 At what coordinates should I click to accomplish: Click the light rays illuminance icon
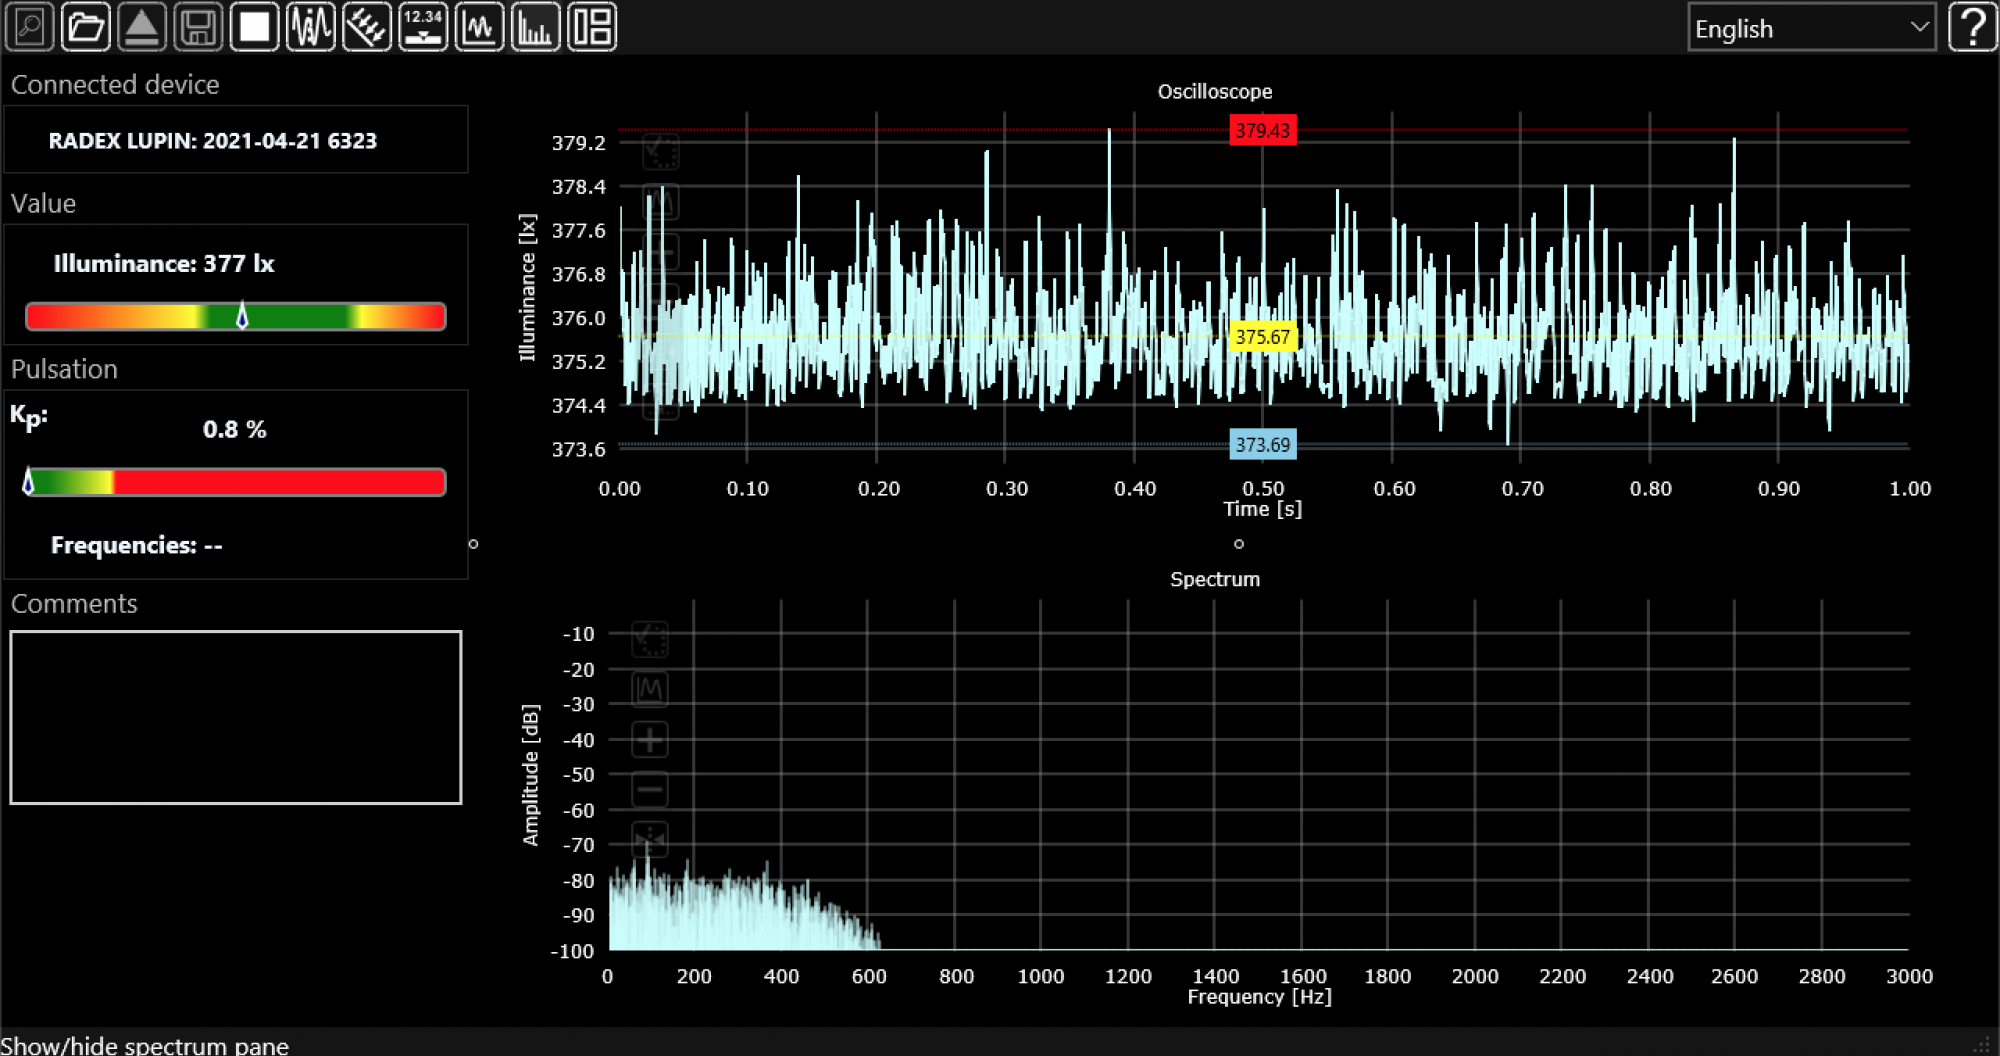click(x=367, y=27)
